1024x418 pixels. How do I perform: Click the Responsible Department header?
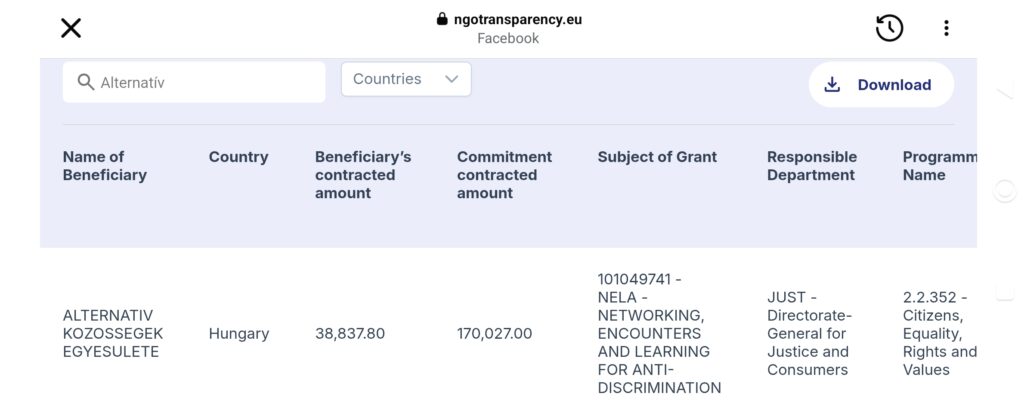tap(812, 166)
